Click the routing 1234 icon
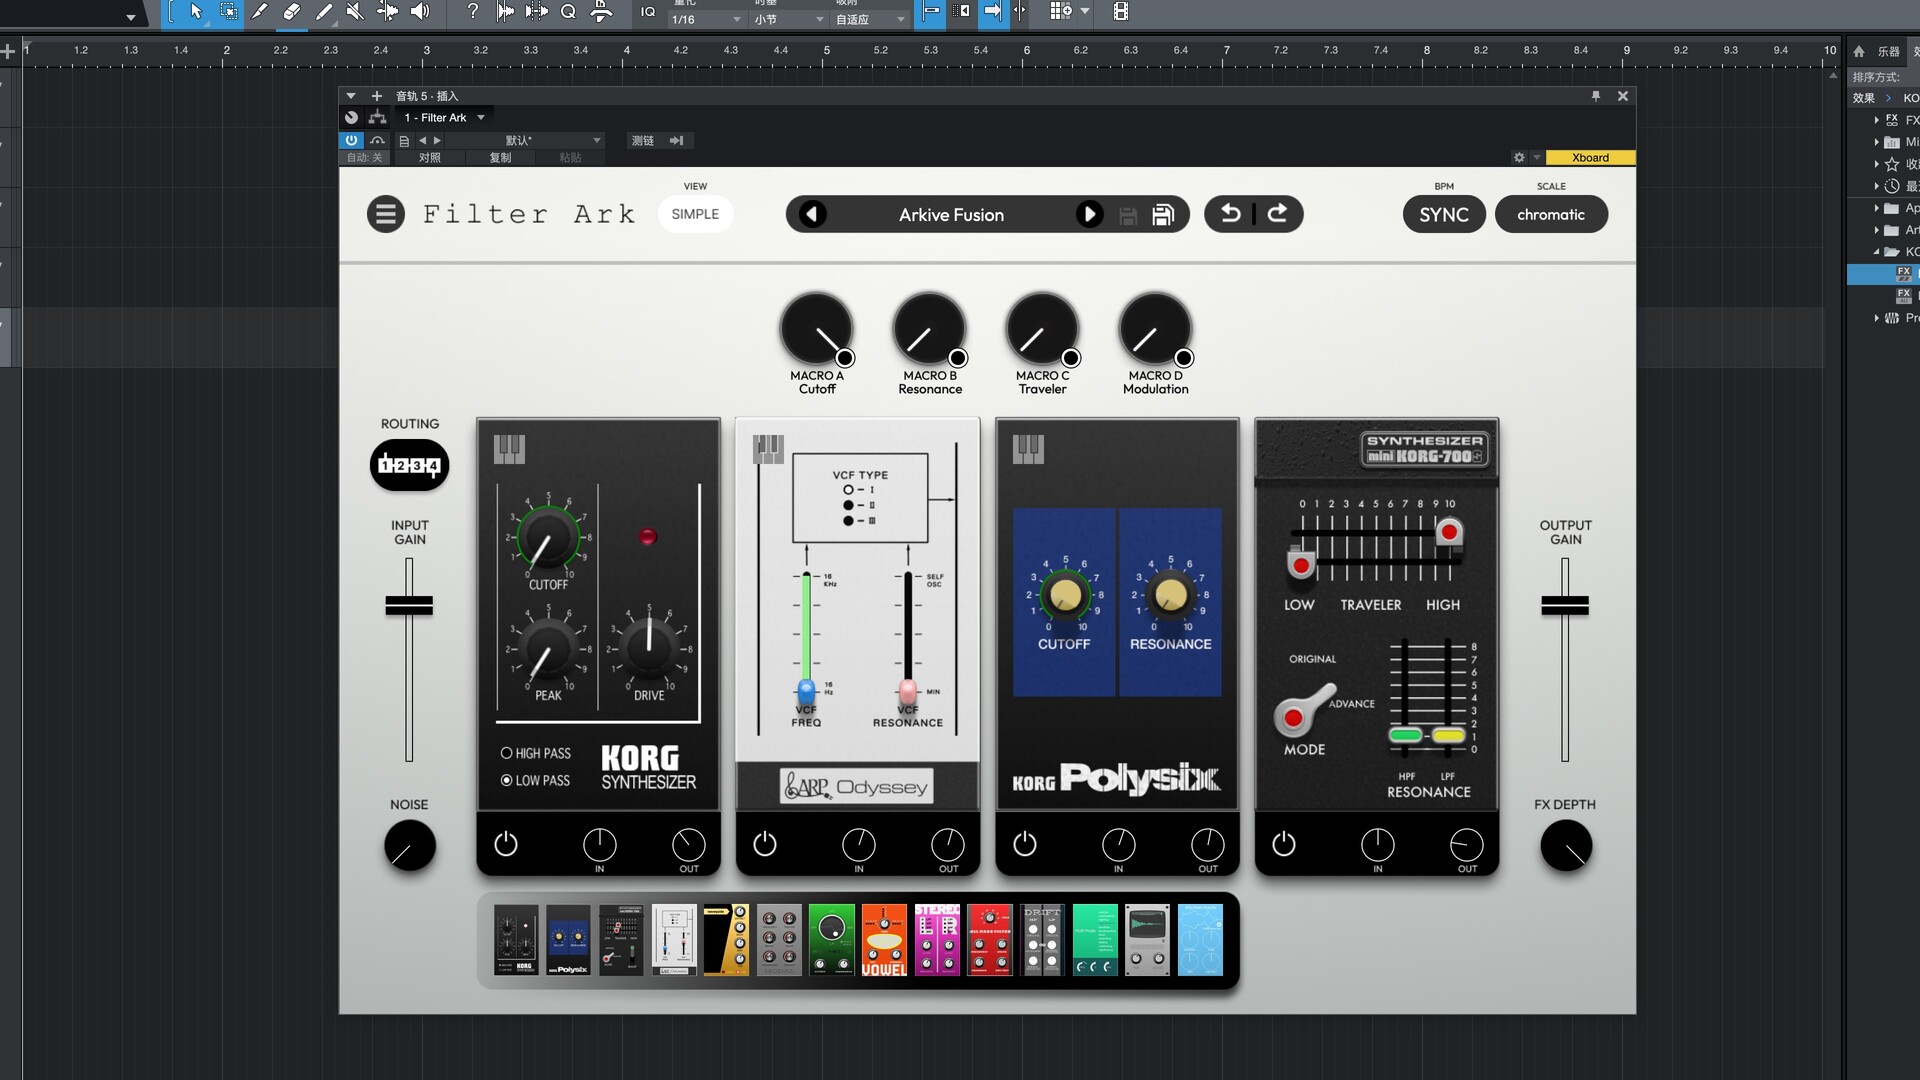This screenshot has width=1920, height=1080. [x=409, y=465]
